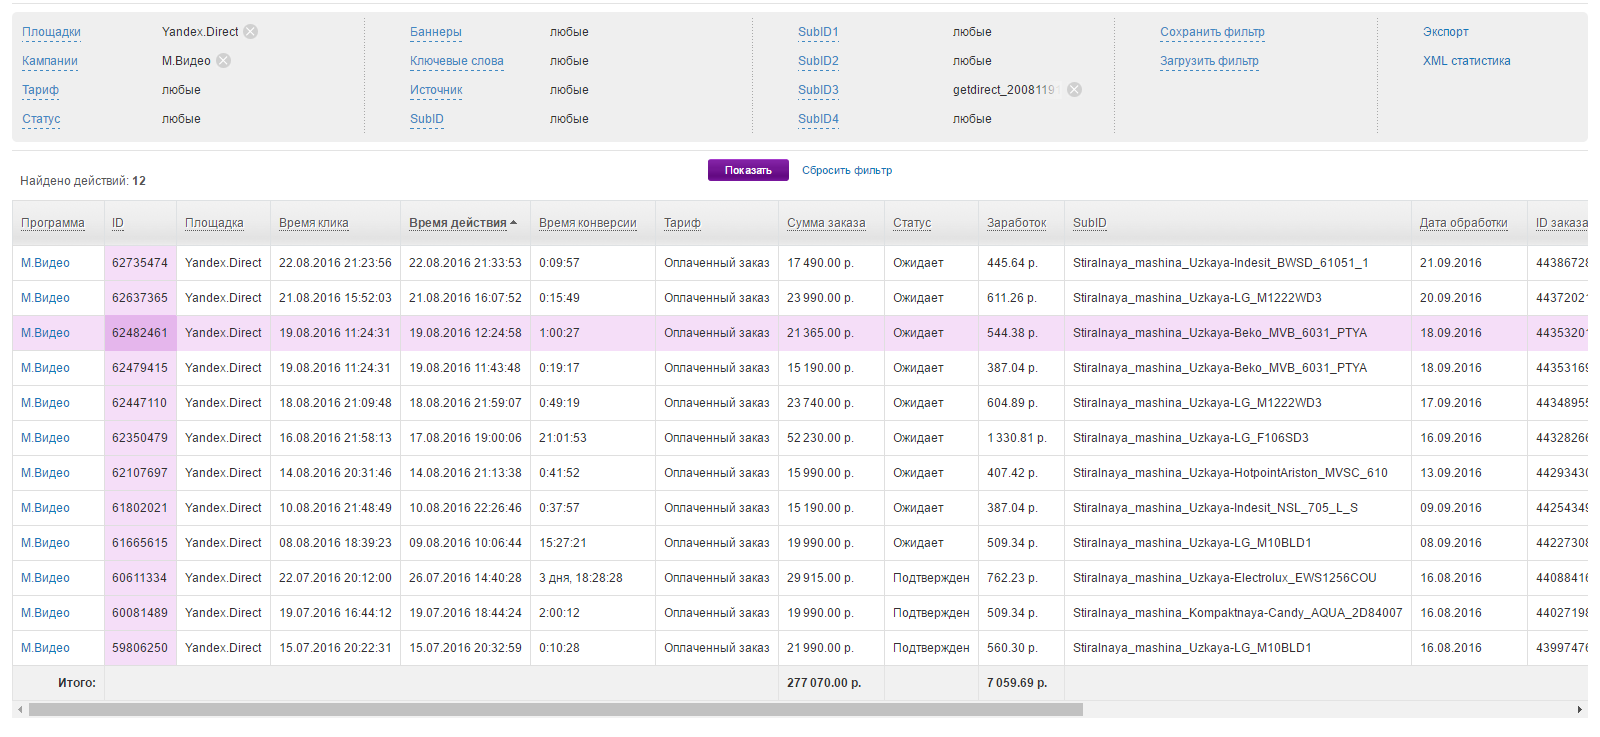This screenshot has width=1600, height=737.
Task: Sort by Дата обработки column
Action: pyautogui.click(x=1464, y=223)
